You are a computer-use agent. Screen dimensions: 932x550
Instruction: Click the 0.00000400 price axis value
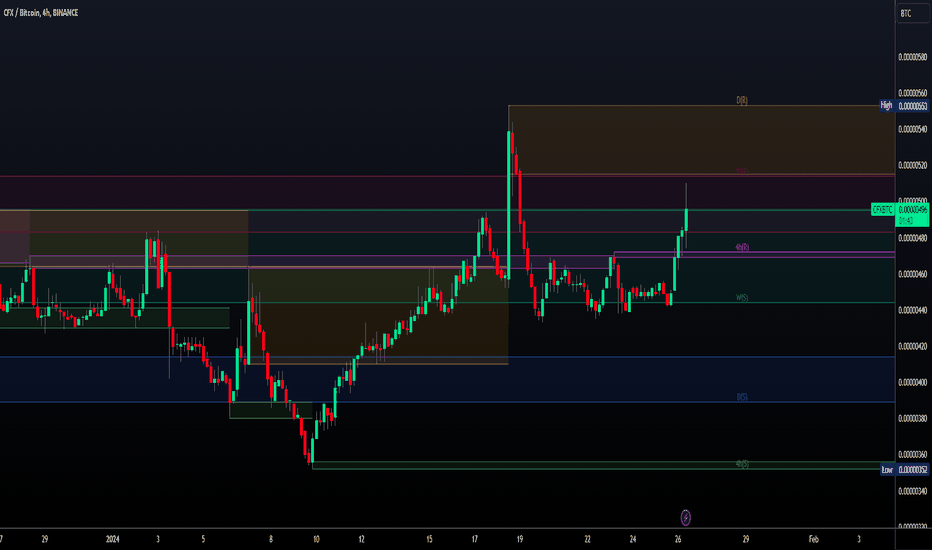pos(912,382)
